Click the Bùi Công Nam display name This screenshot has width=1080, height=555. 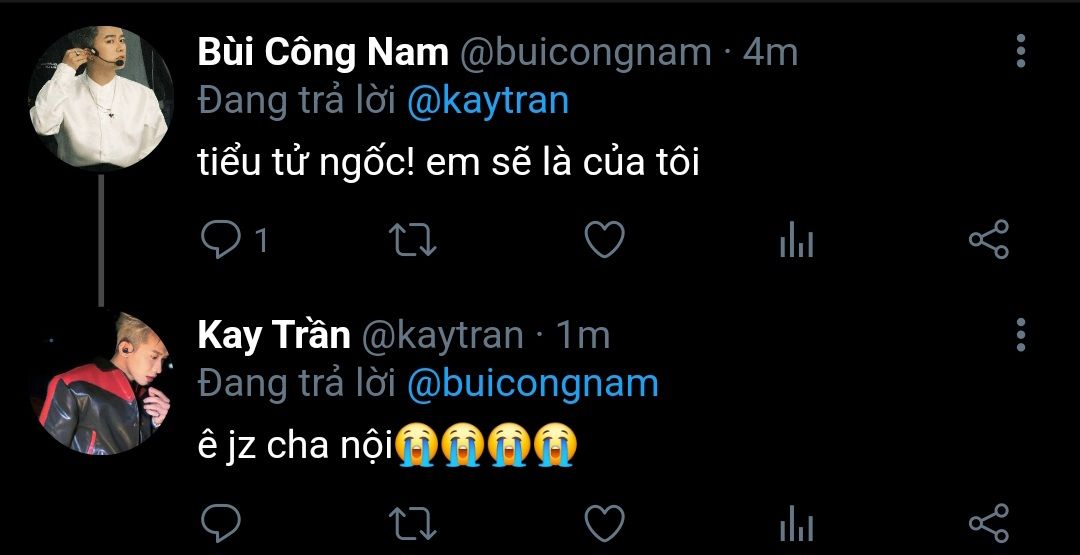pyautogui.click(x=323, y=52)
